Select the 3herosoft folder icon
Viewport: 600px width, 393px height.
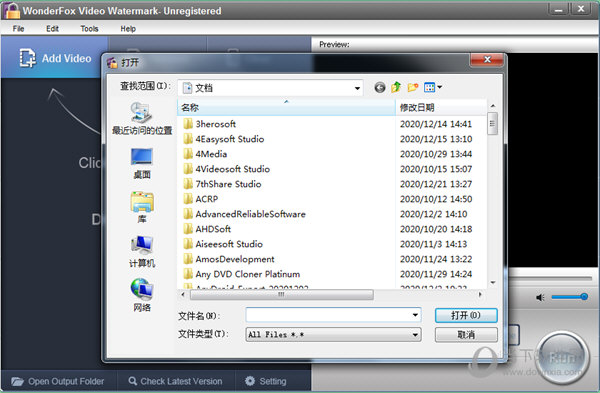point(188,124)
